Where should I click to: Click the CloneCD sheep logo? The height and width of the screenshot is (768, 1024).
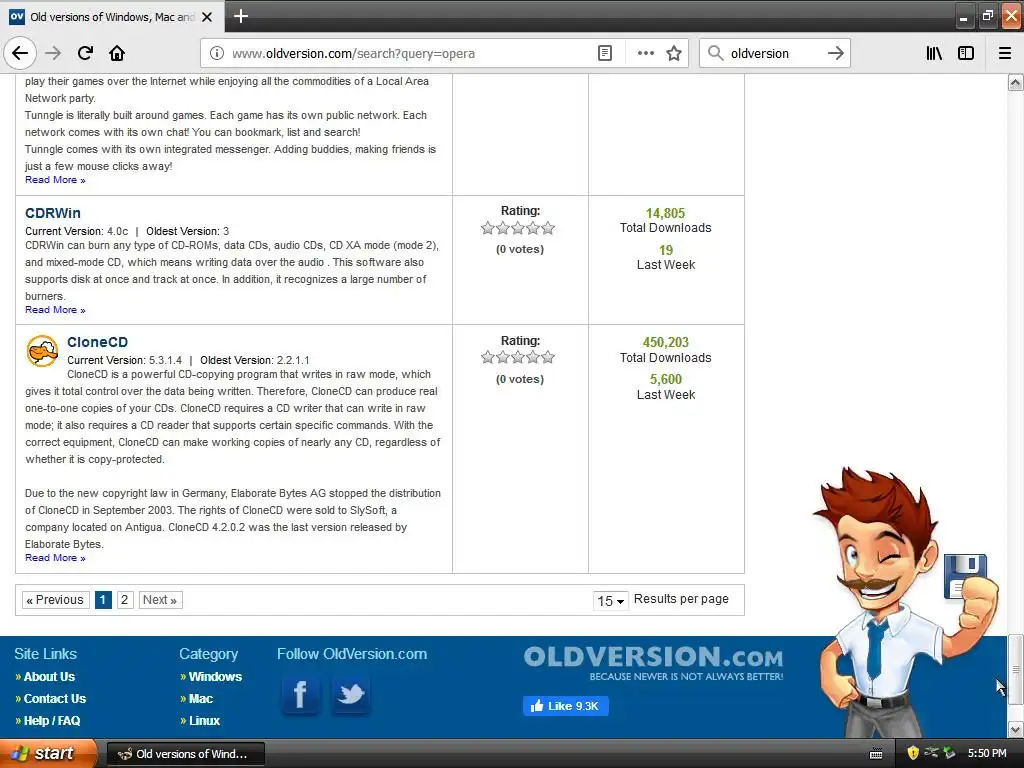[x=42, y=351]
